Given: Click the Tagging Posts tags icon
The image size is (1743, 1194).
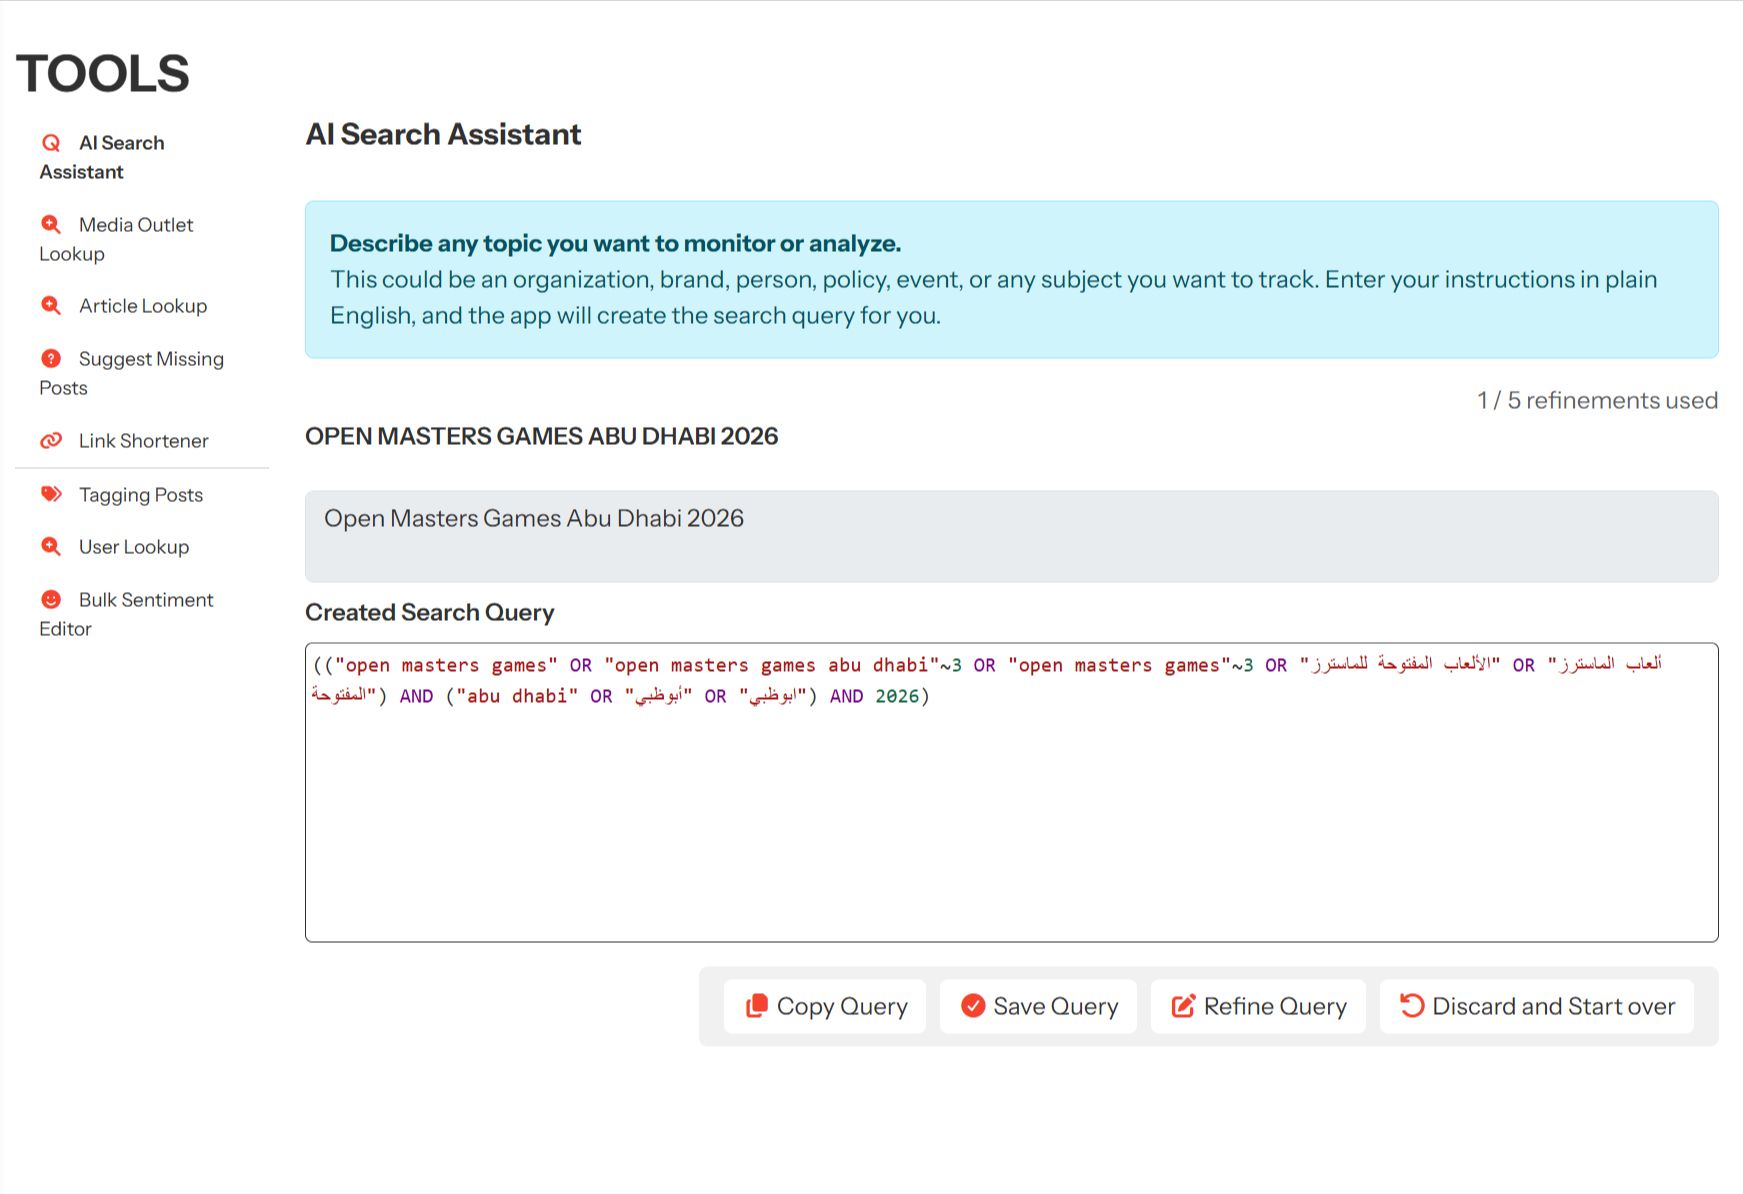Looking at the screenshot, I should 51,495.
